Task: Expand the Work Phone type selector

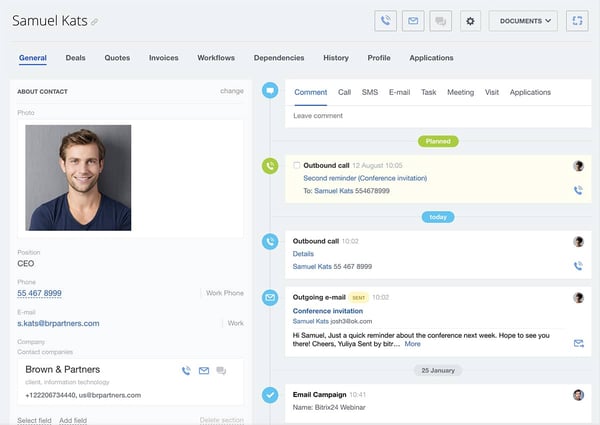Action: click(x=224, y=293)
